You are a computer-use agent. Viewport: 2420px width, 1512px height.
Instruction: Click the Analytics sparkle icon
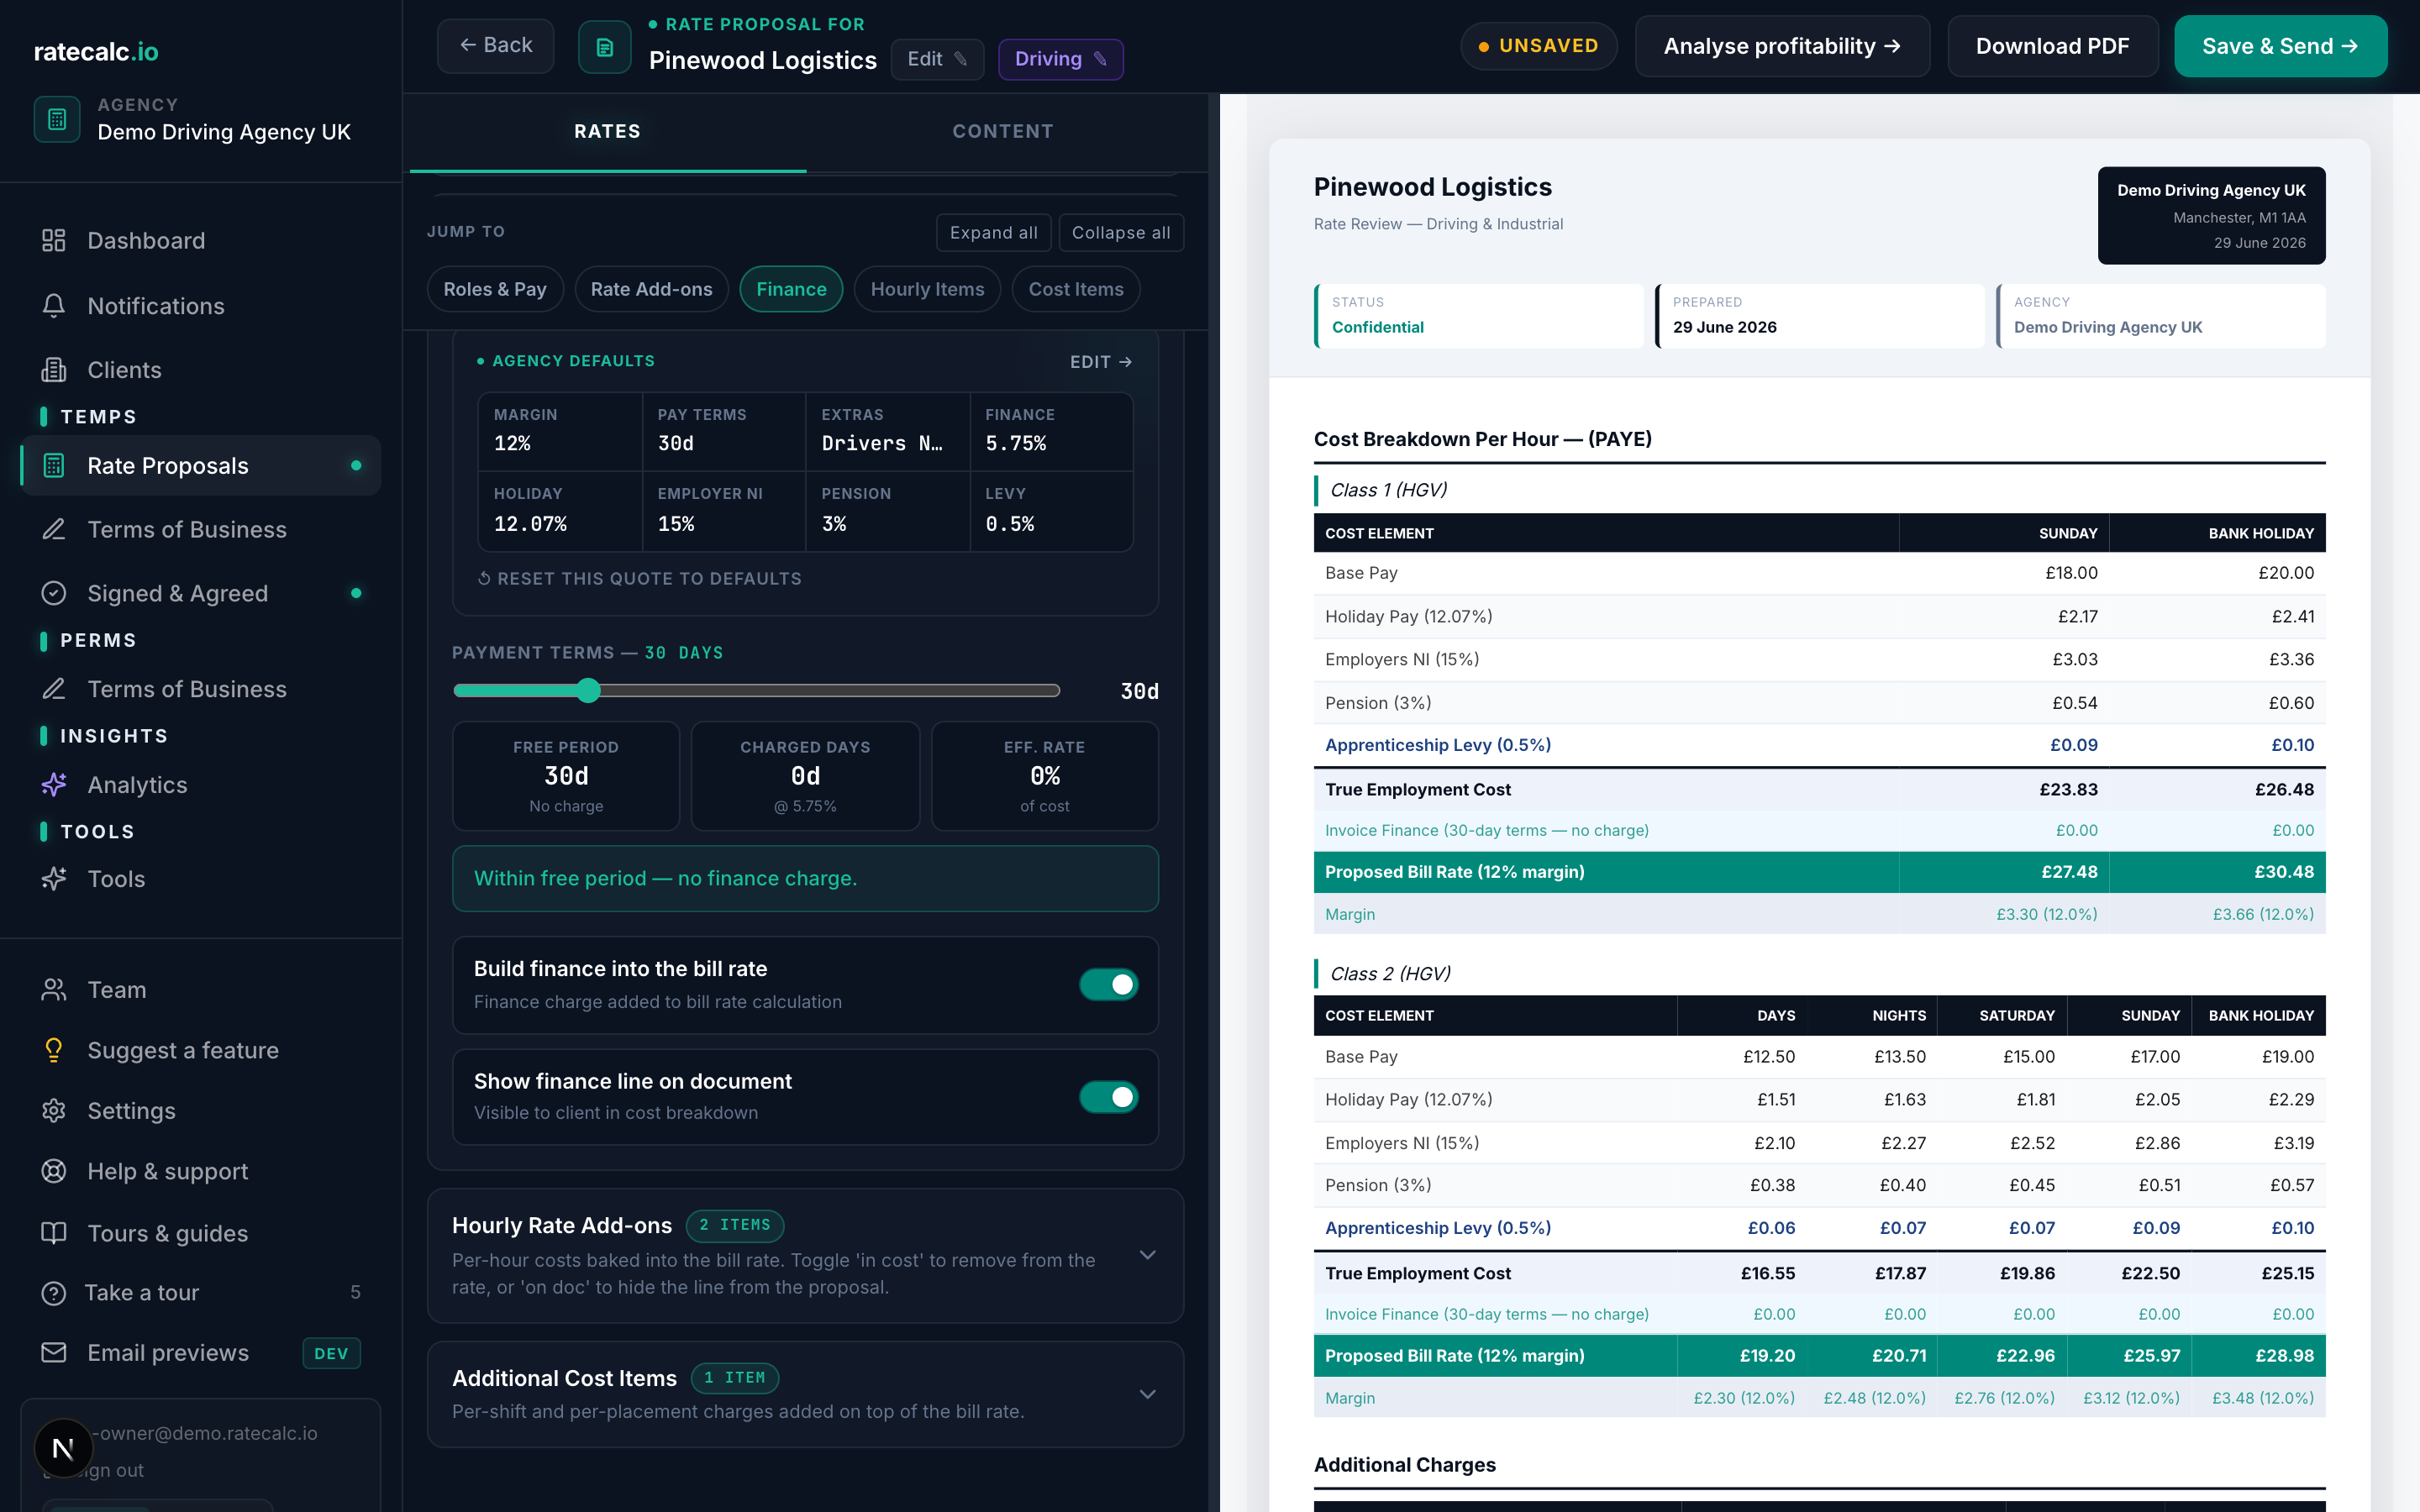pos(54,785)
